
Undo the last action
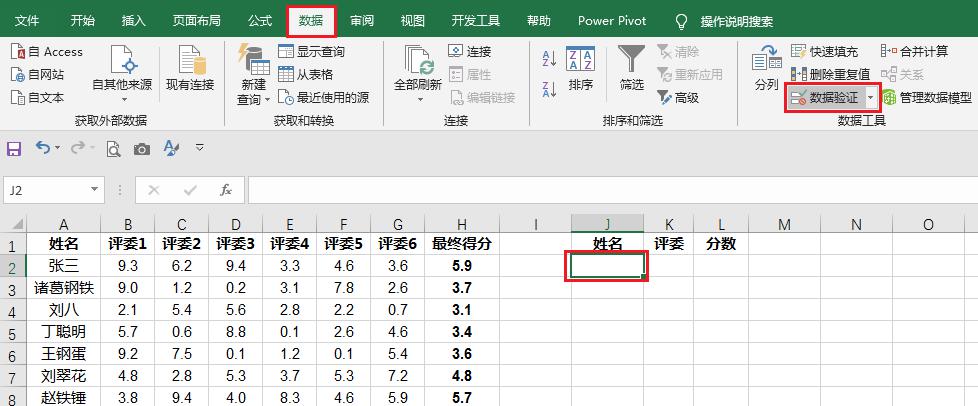pyautogui.click(x=43, y=148)
